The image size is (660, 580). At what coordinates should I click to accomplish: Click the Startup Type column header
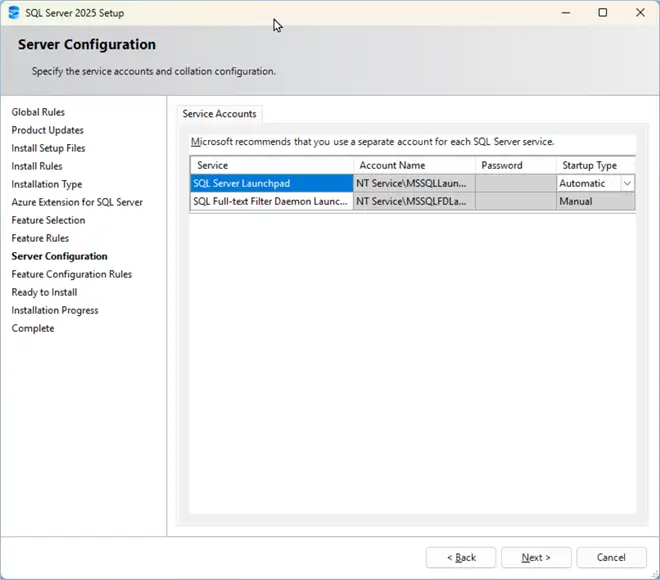(x=596, y=165)
